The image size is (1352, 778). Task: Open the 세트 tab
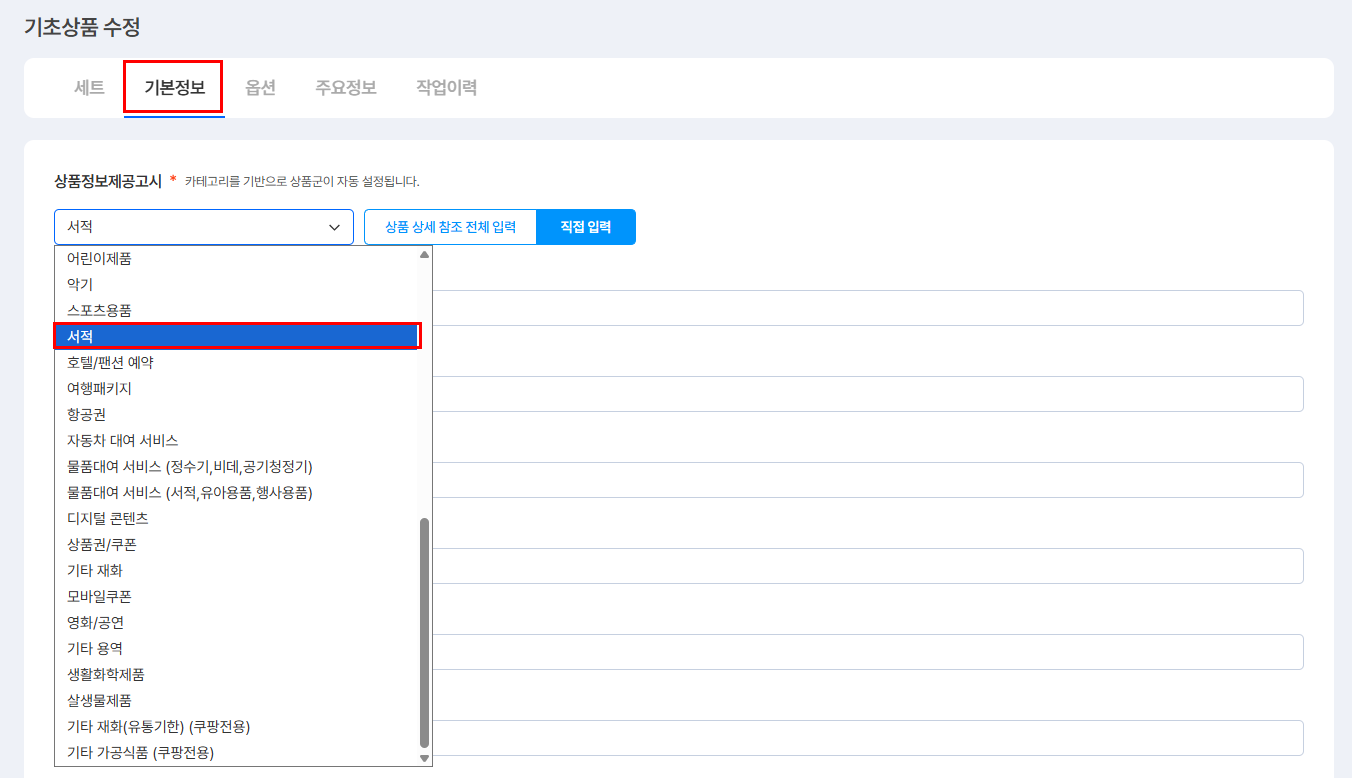click(x=89, y=88)
